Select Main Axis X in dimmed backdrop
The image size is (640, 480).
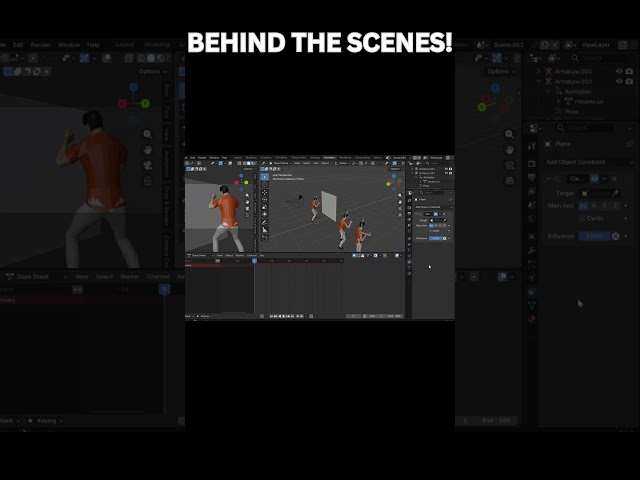[x=594, y=206]
